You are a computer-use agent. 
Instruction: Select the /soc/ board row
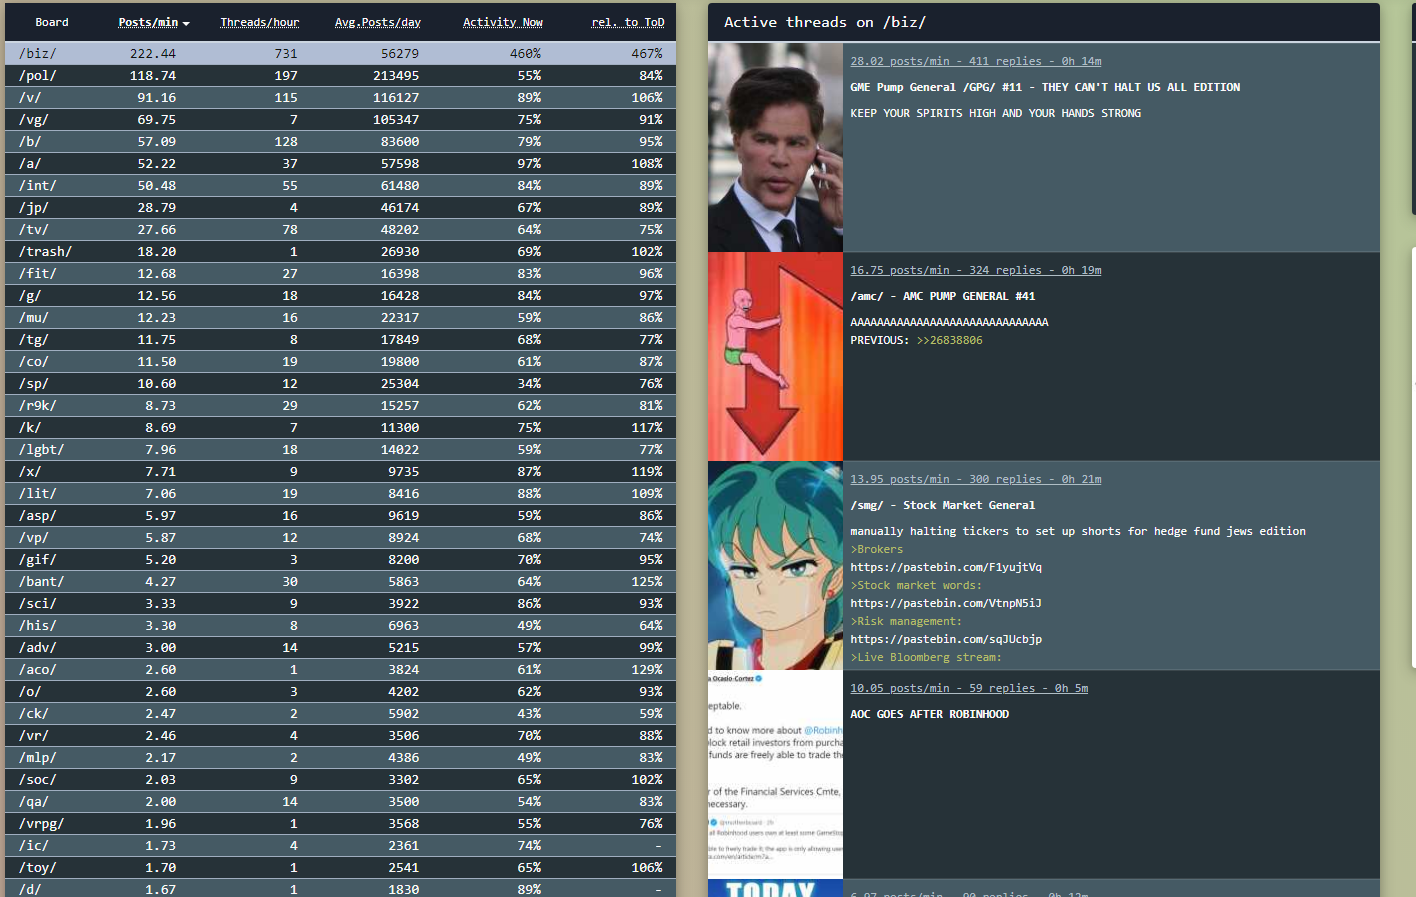(x=340, y=779)
